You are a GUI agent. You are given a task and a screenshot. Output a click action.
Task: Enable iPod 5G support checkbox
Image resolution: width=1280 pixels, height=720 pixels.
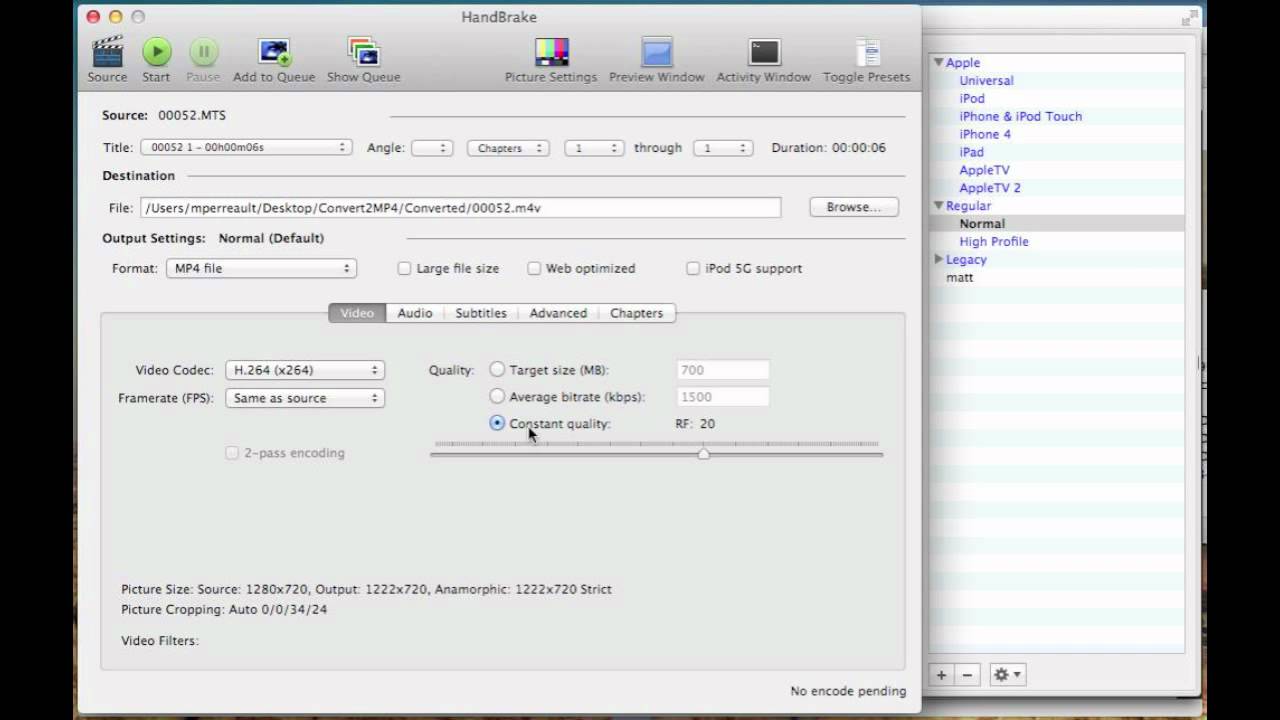coord(693,268)
